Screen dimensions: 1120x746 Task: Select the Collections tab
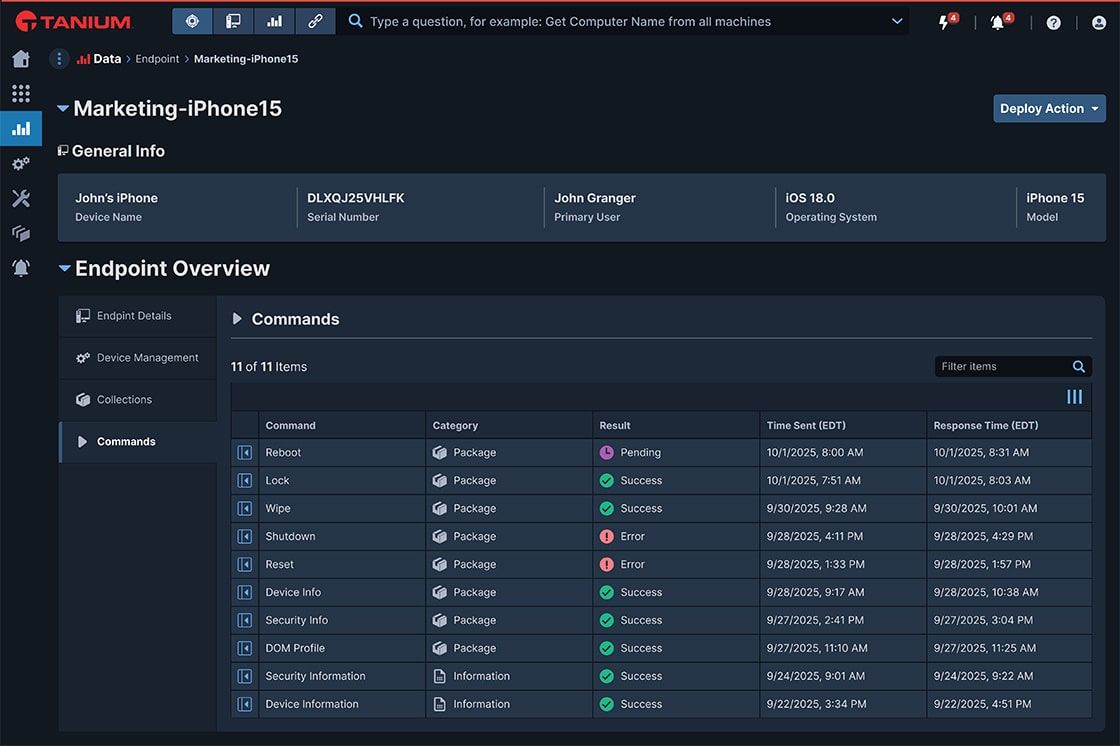coord(138,399)
